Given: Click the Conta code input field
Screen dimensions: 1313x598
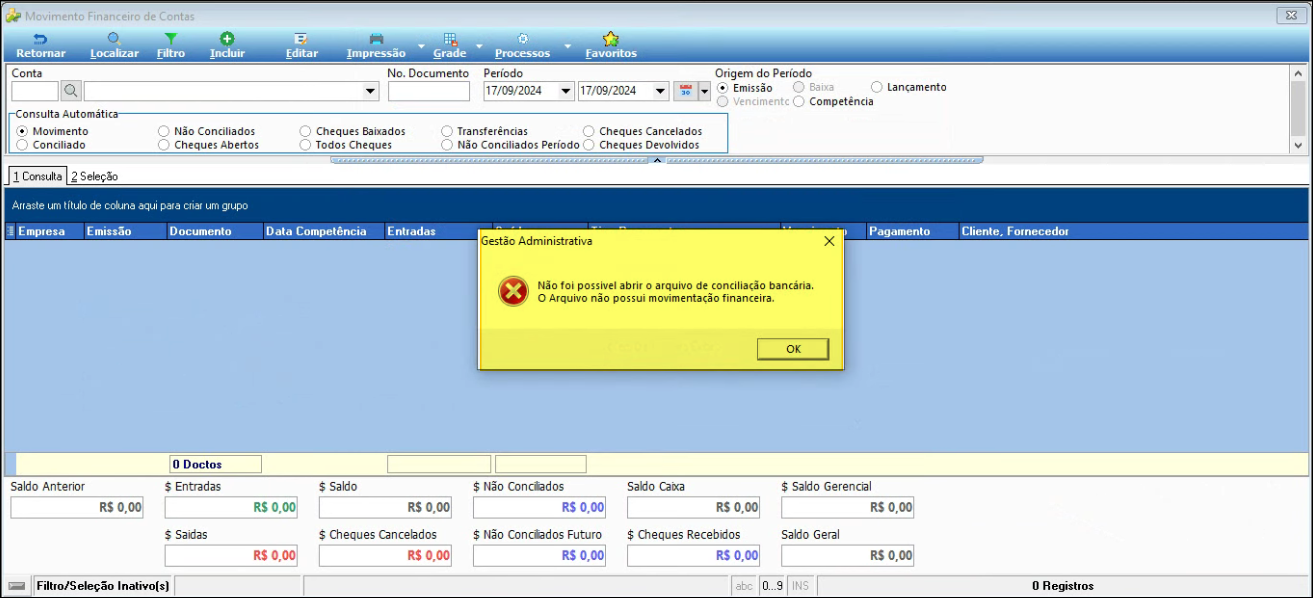Looking at the screenshot, I should point(35,91).
